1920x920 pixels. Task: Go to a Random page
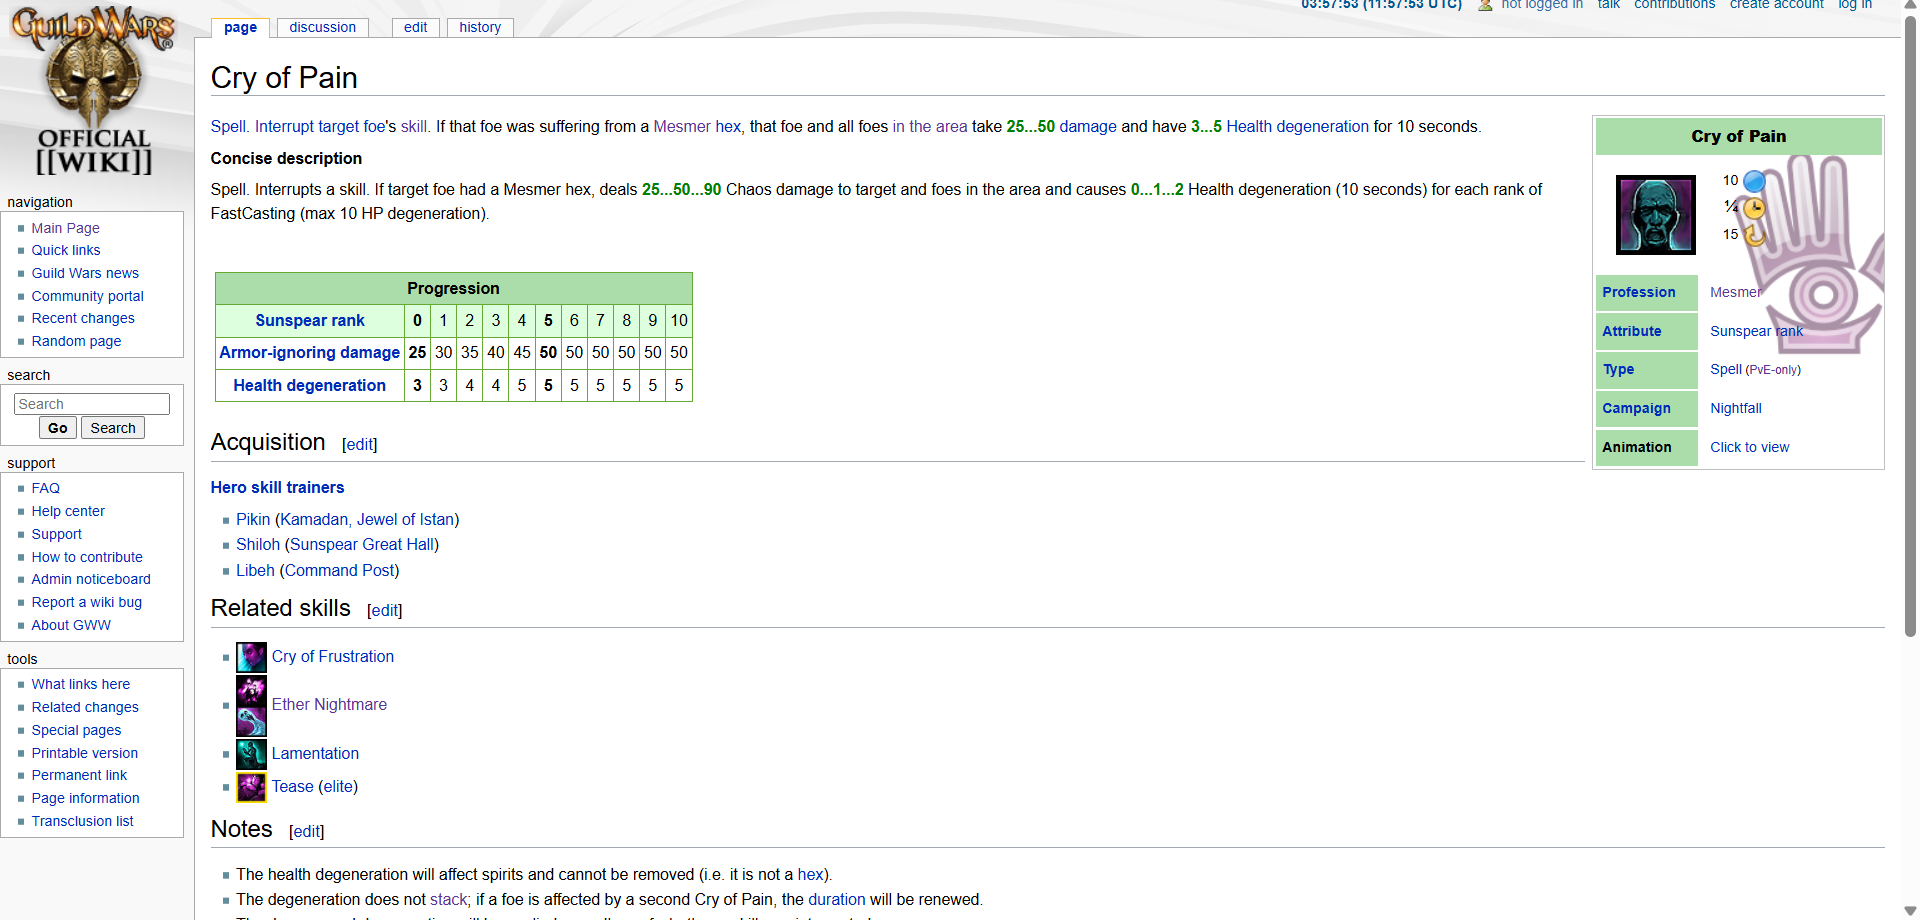coord(76,341)
